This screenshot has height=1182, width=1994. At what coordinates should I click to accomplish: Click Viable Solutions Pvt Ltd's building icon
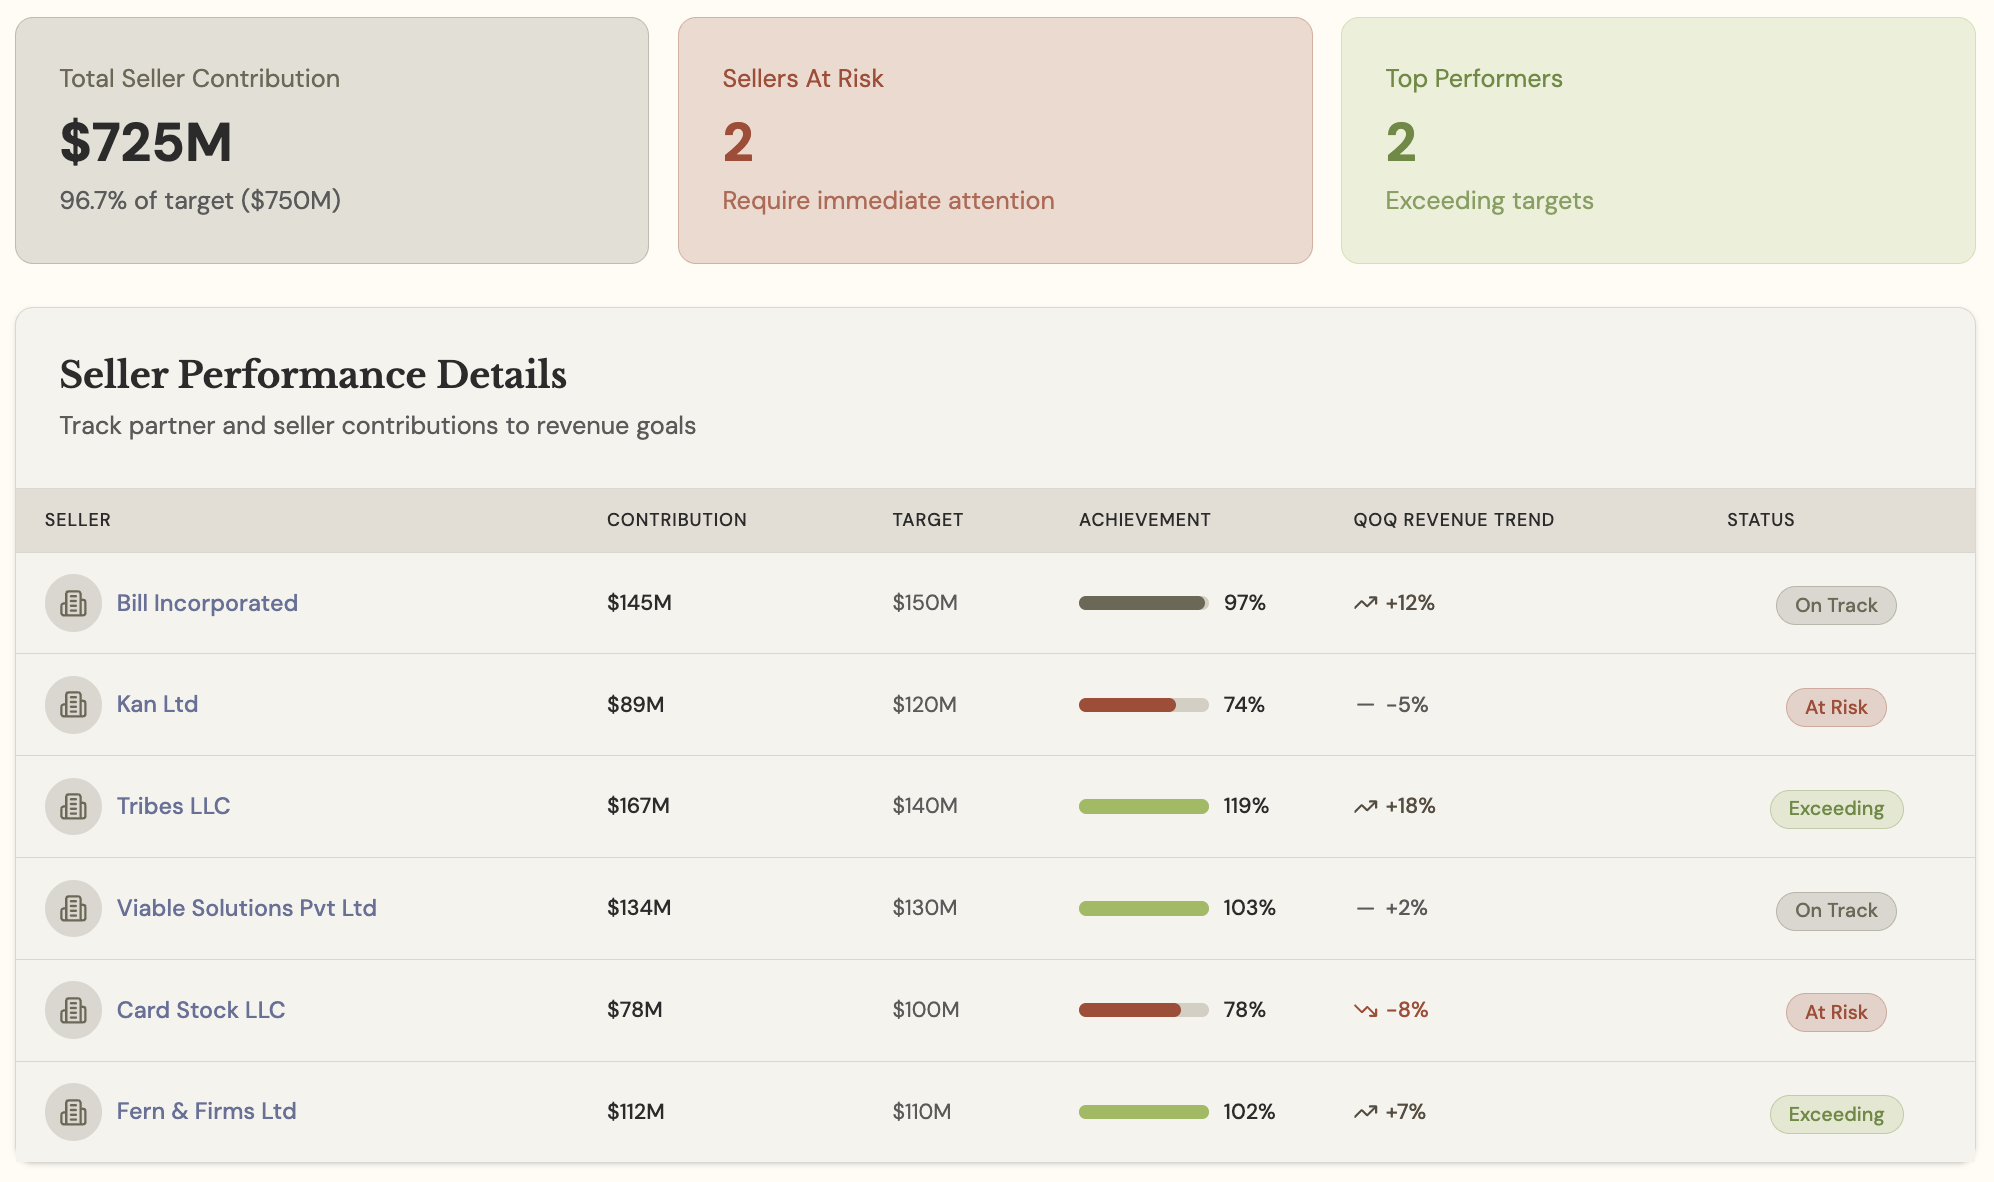tap(73, 908)
